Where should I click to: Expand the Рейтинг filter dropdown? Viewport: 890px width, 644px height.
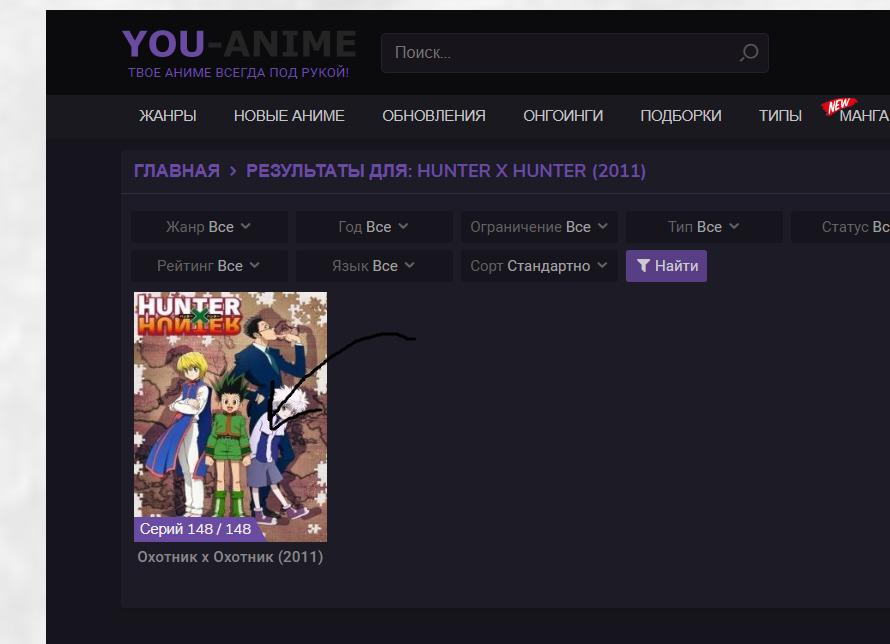pos(209,266)
